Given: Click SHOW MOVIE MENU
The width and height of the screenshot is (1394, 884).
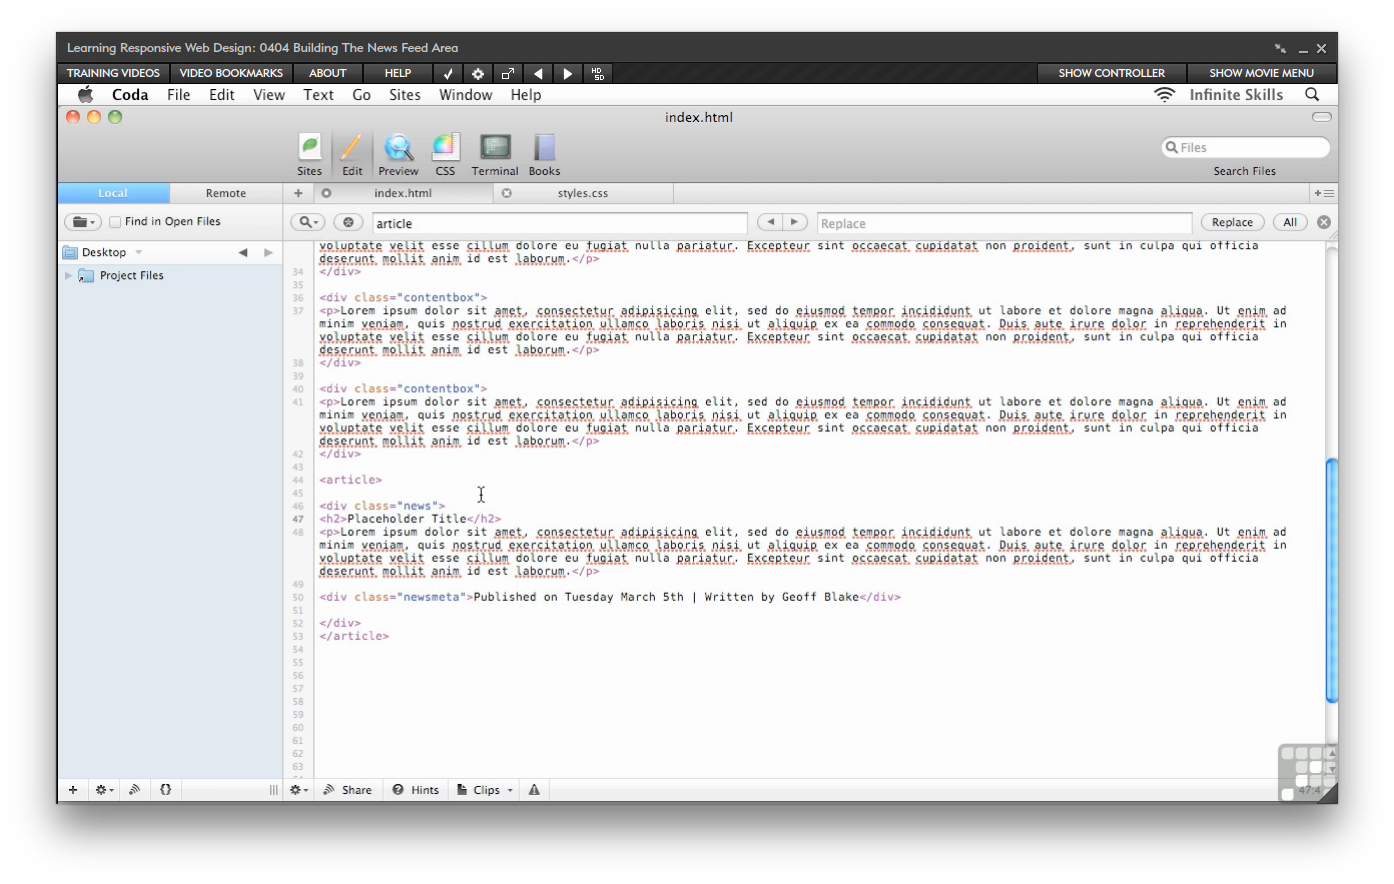Looking at the screenshot, I should point(1261,73).
